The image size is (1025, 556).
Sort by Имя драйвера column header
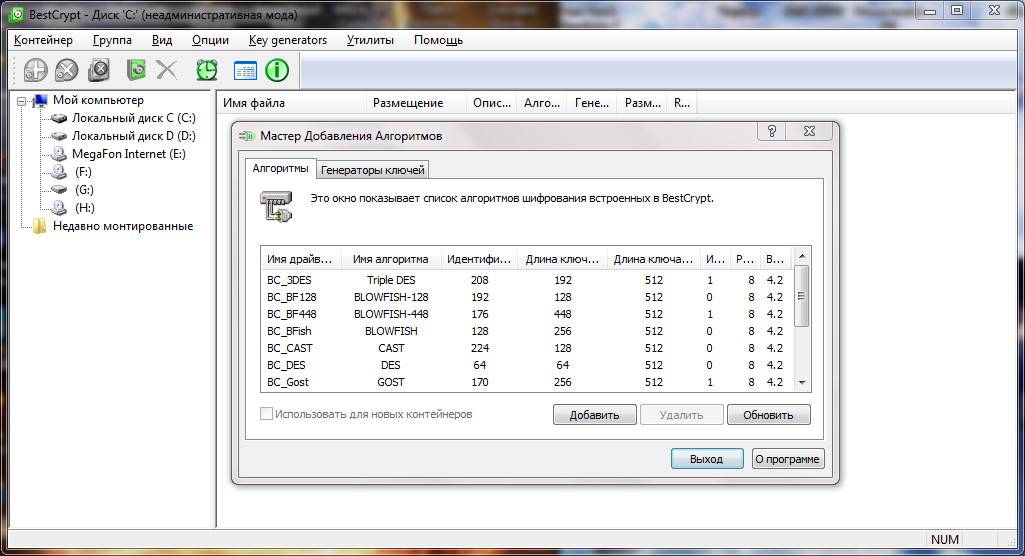click(x=299, y=259)
